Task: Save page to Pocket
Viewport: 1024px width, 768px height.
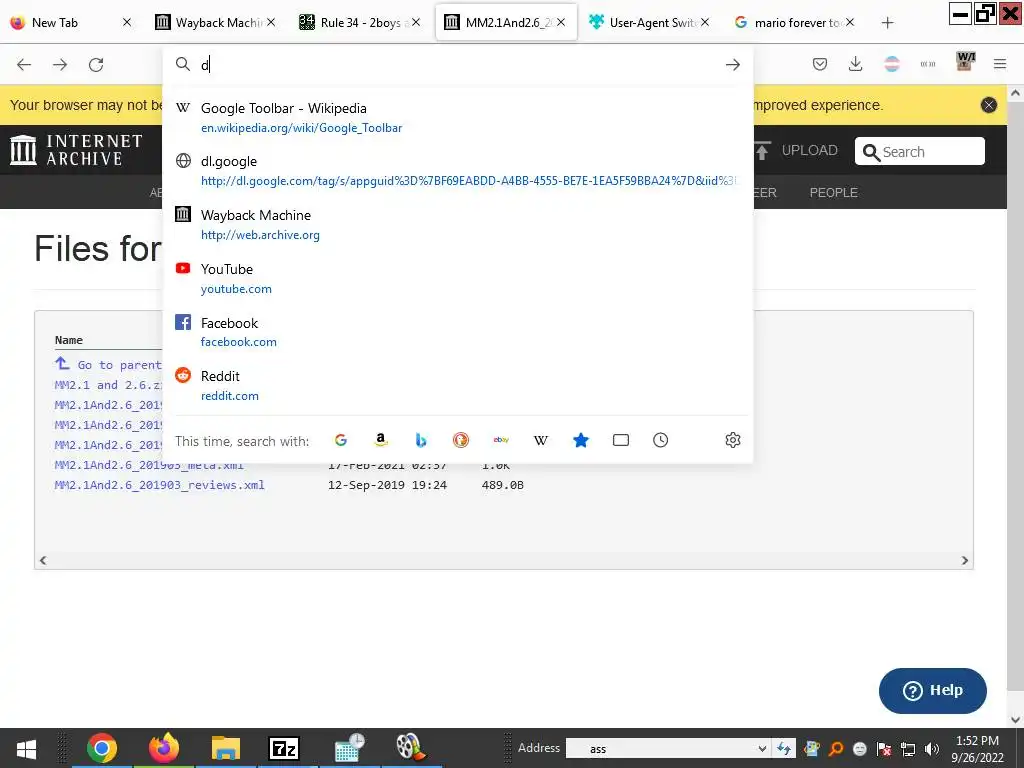Action: (820, 64)
